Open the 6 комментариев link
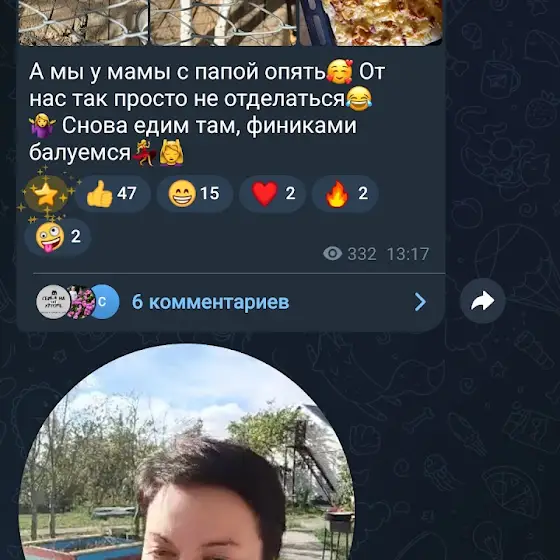 (x=210, y=302)
